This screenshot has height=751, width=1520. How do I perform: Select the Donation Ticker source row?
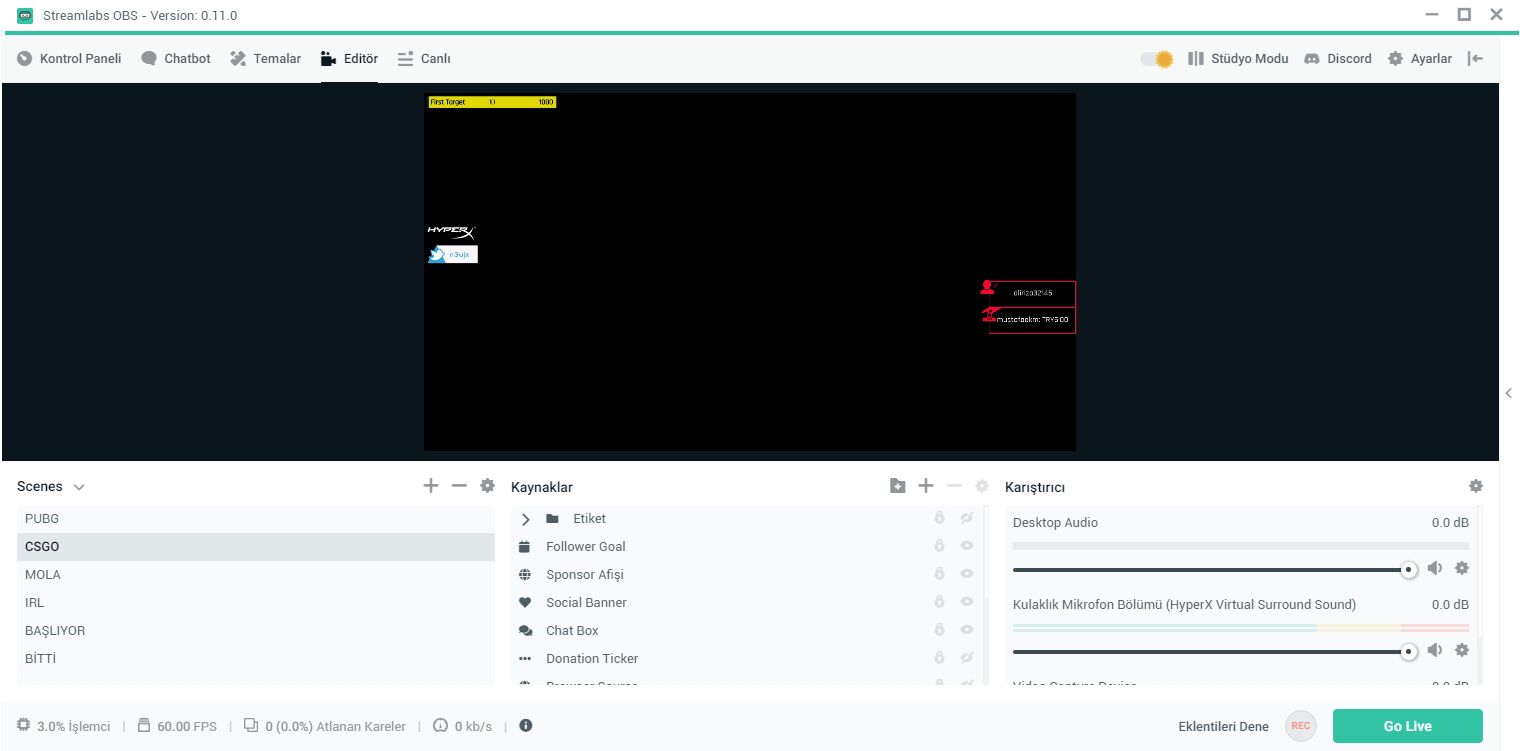(747, 659)
